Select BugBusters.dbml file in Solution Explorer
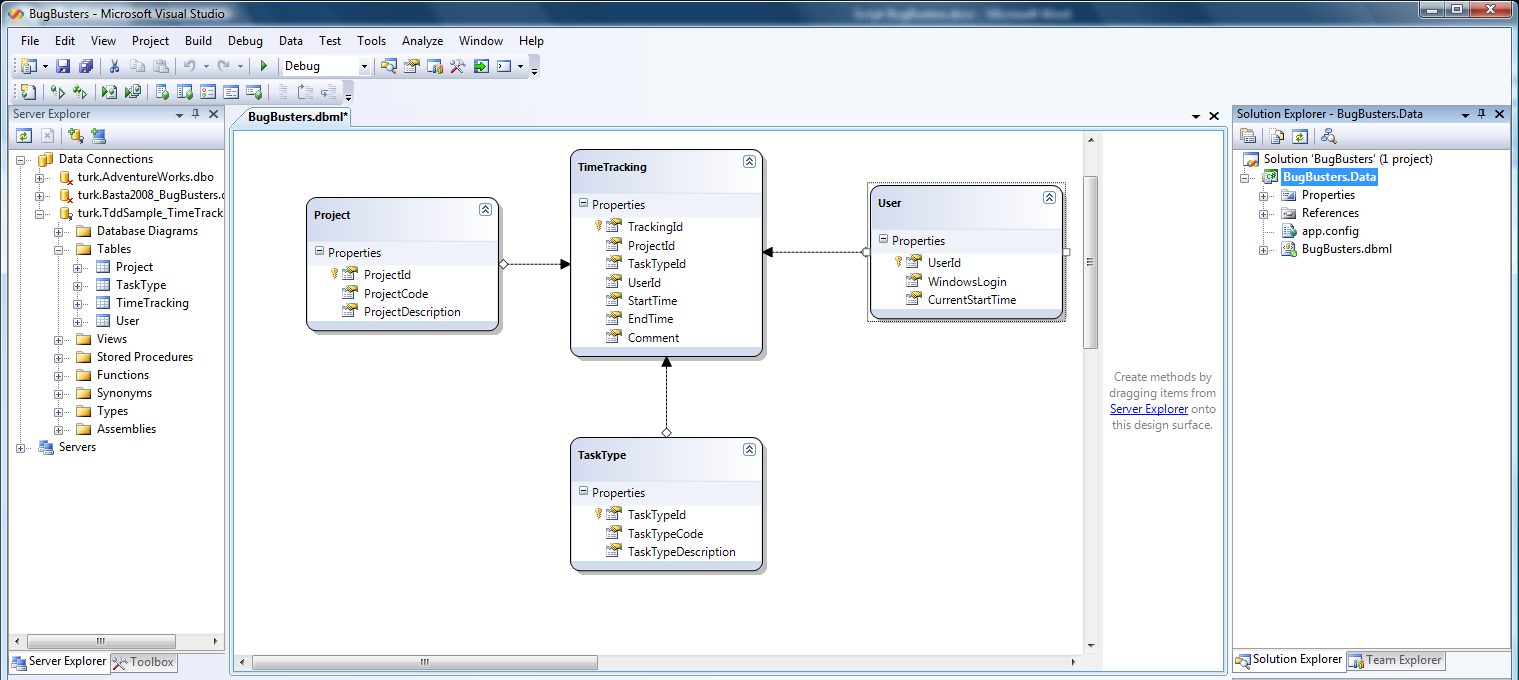Image resolution: width=1519 pixels, height=680 pixels. click(1346, 249)
